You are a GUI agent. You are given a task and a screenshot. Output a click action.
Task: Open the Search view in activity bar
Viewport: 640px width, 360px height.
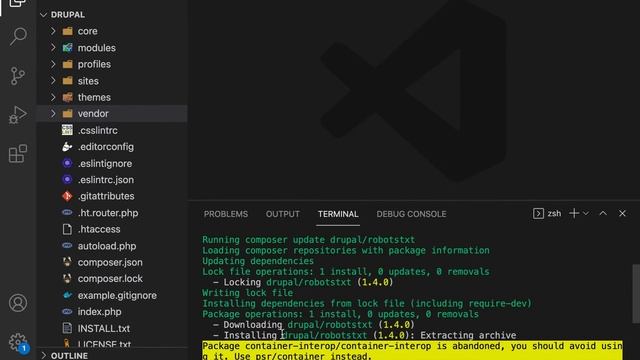[18, 36]
